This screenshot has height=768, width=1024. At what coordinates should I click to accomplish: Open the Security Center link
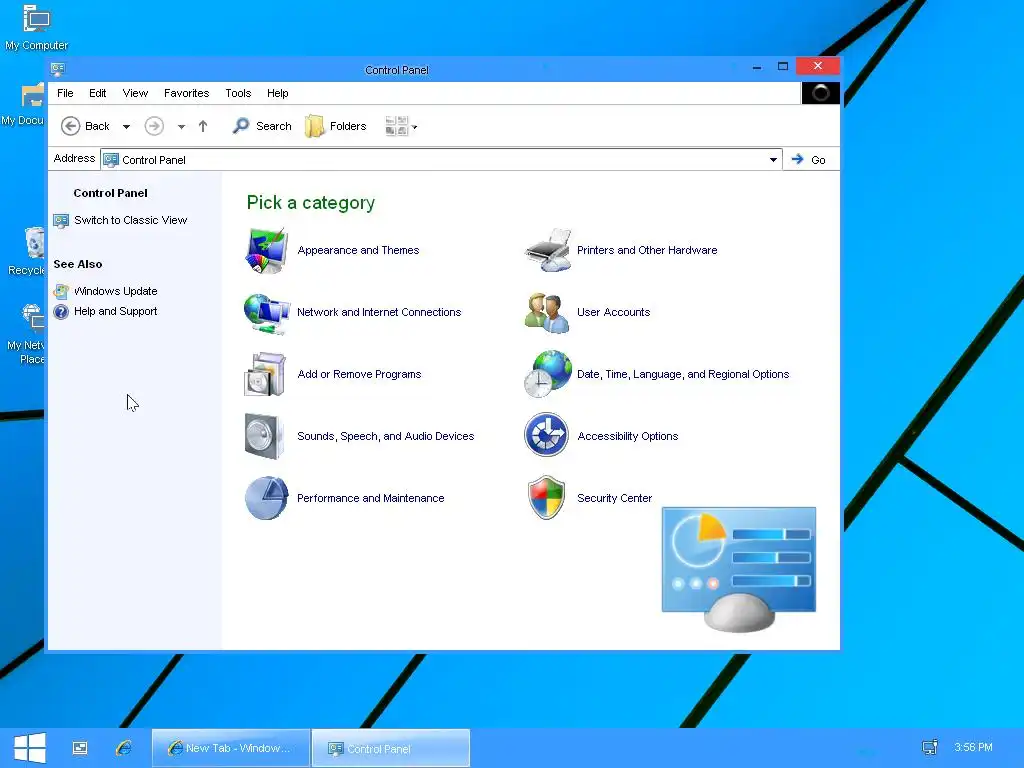(x=615, y=498)
